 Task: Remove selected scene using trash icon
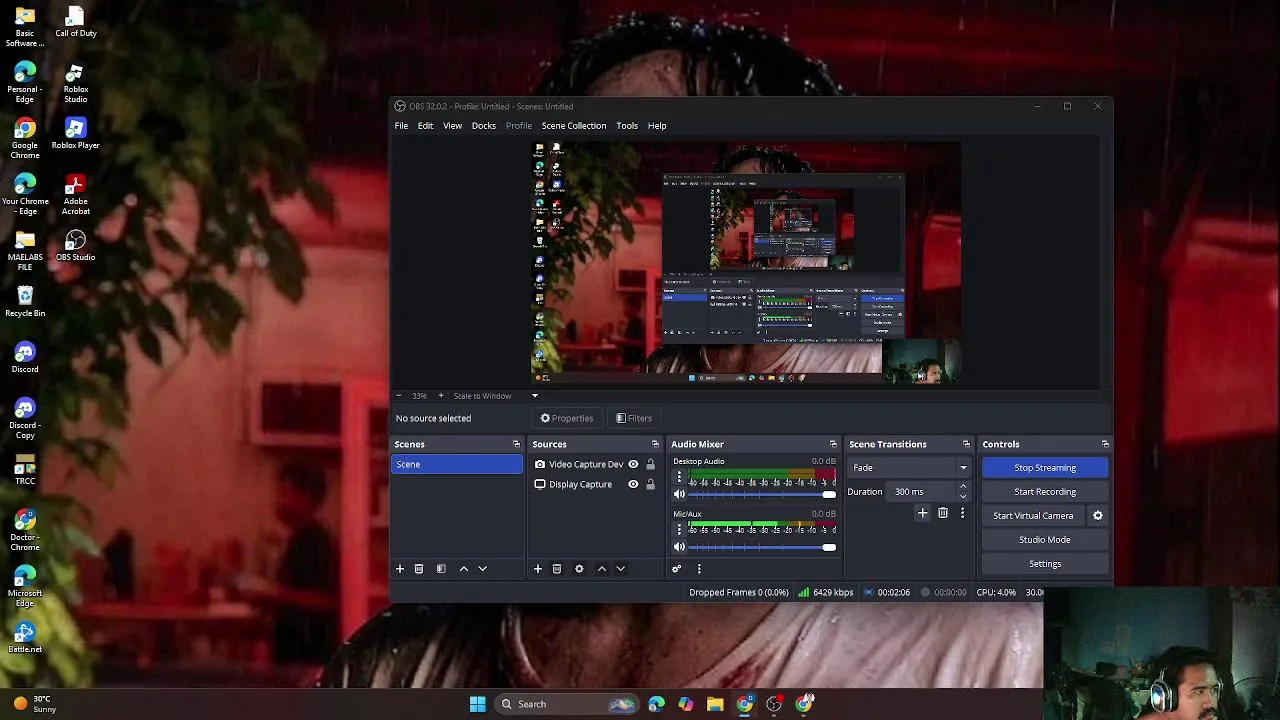(x=419, y=569)
